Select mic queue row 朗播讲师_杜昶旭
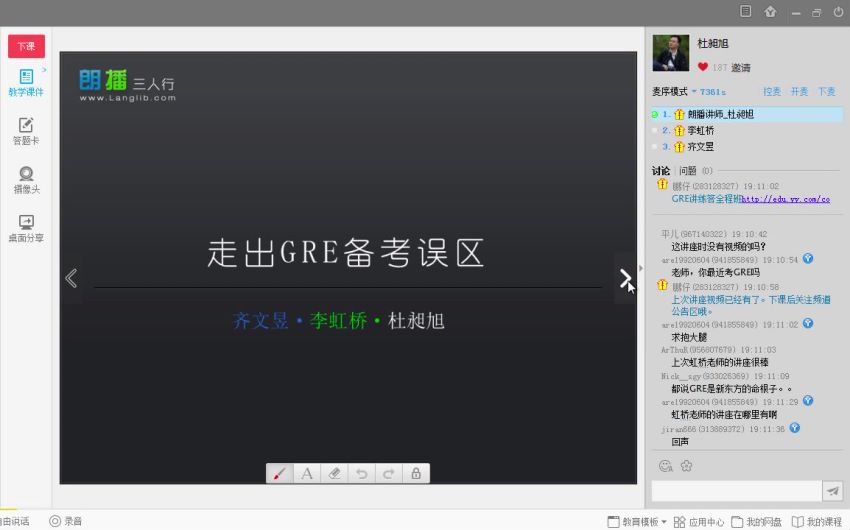This screenshot has width=850, height=530. (747, 114)
